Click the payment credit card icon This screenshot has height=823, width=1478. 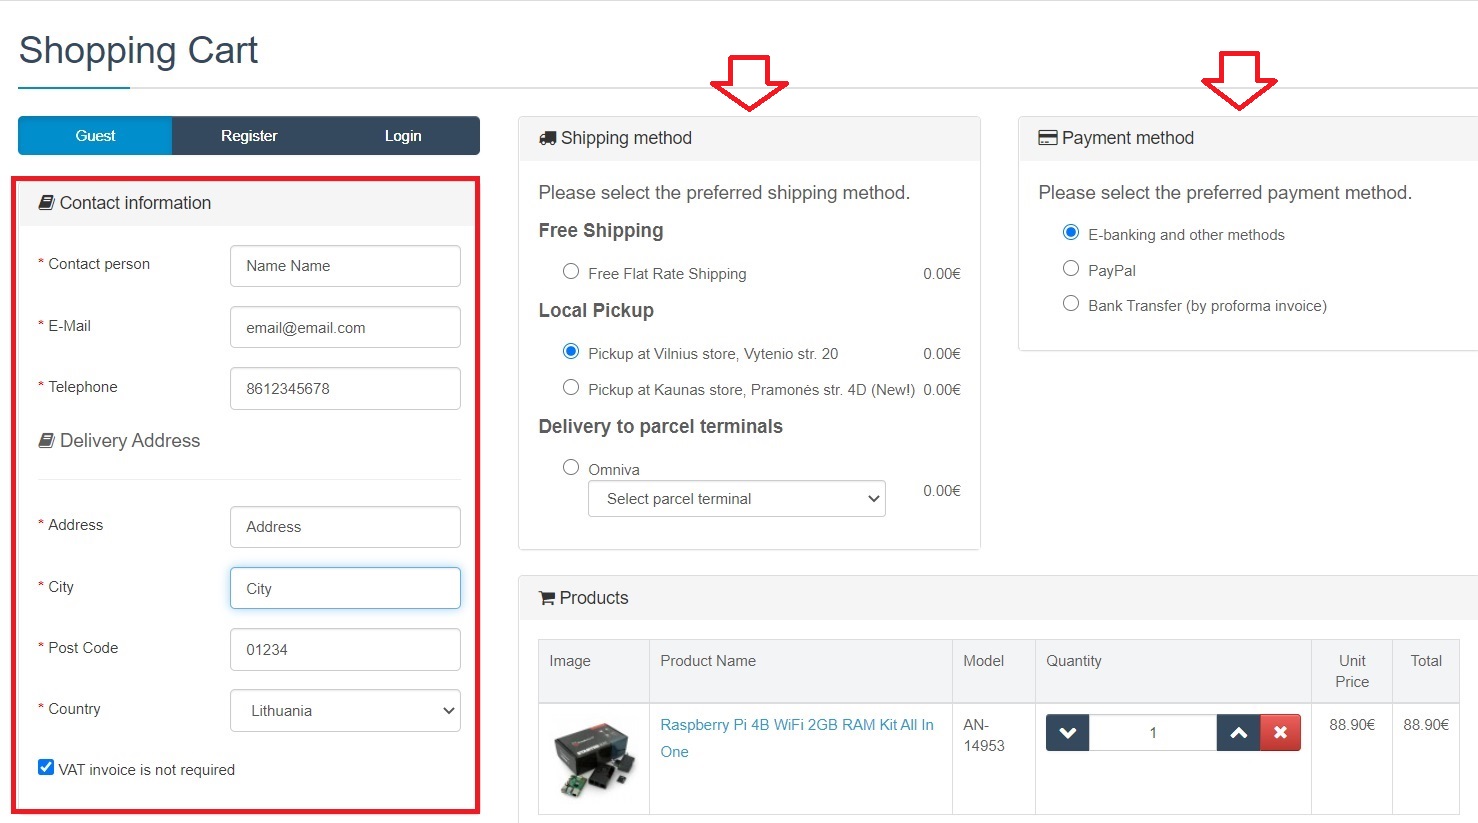(x=1047, y=138)
